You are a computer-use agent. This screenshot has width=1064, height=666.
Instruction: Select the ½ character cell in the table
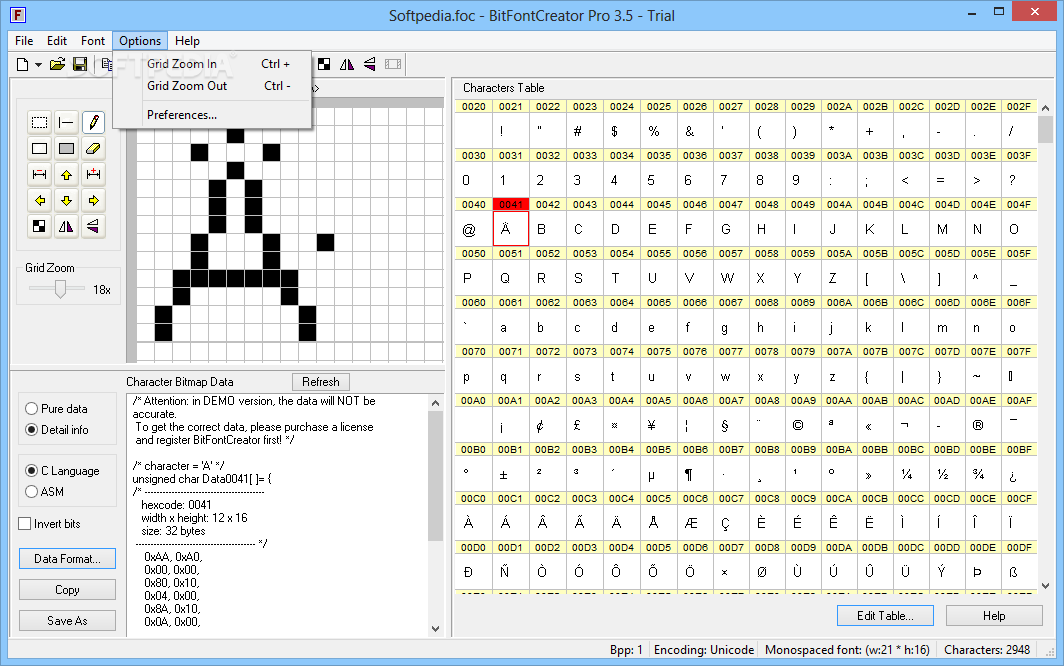click(946, 474)
